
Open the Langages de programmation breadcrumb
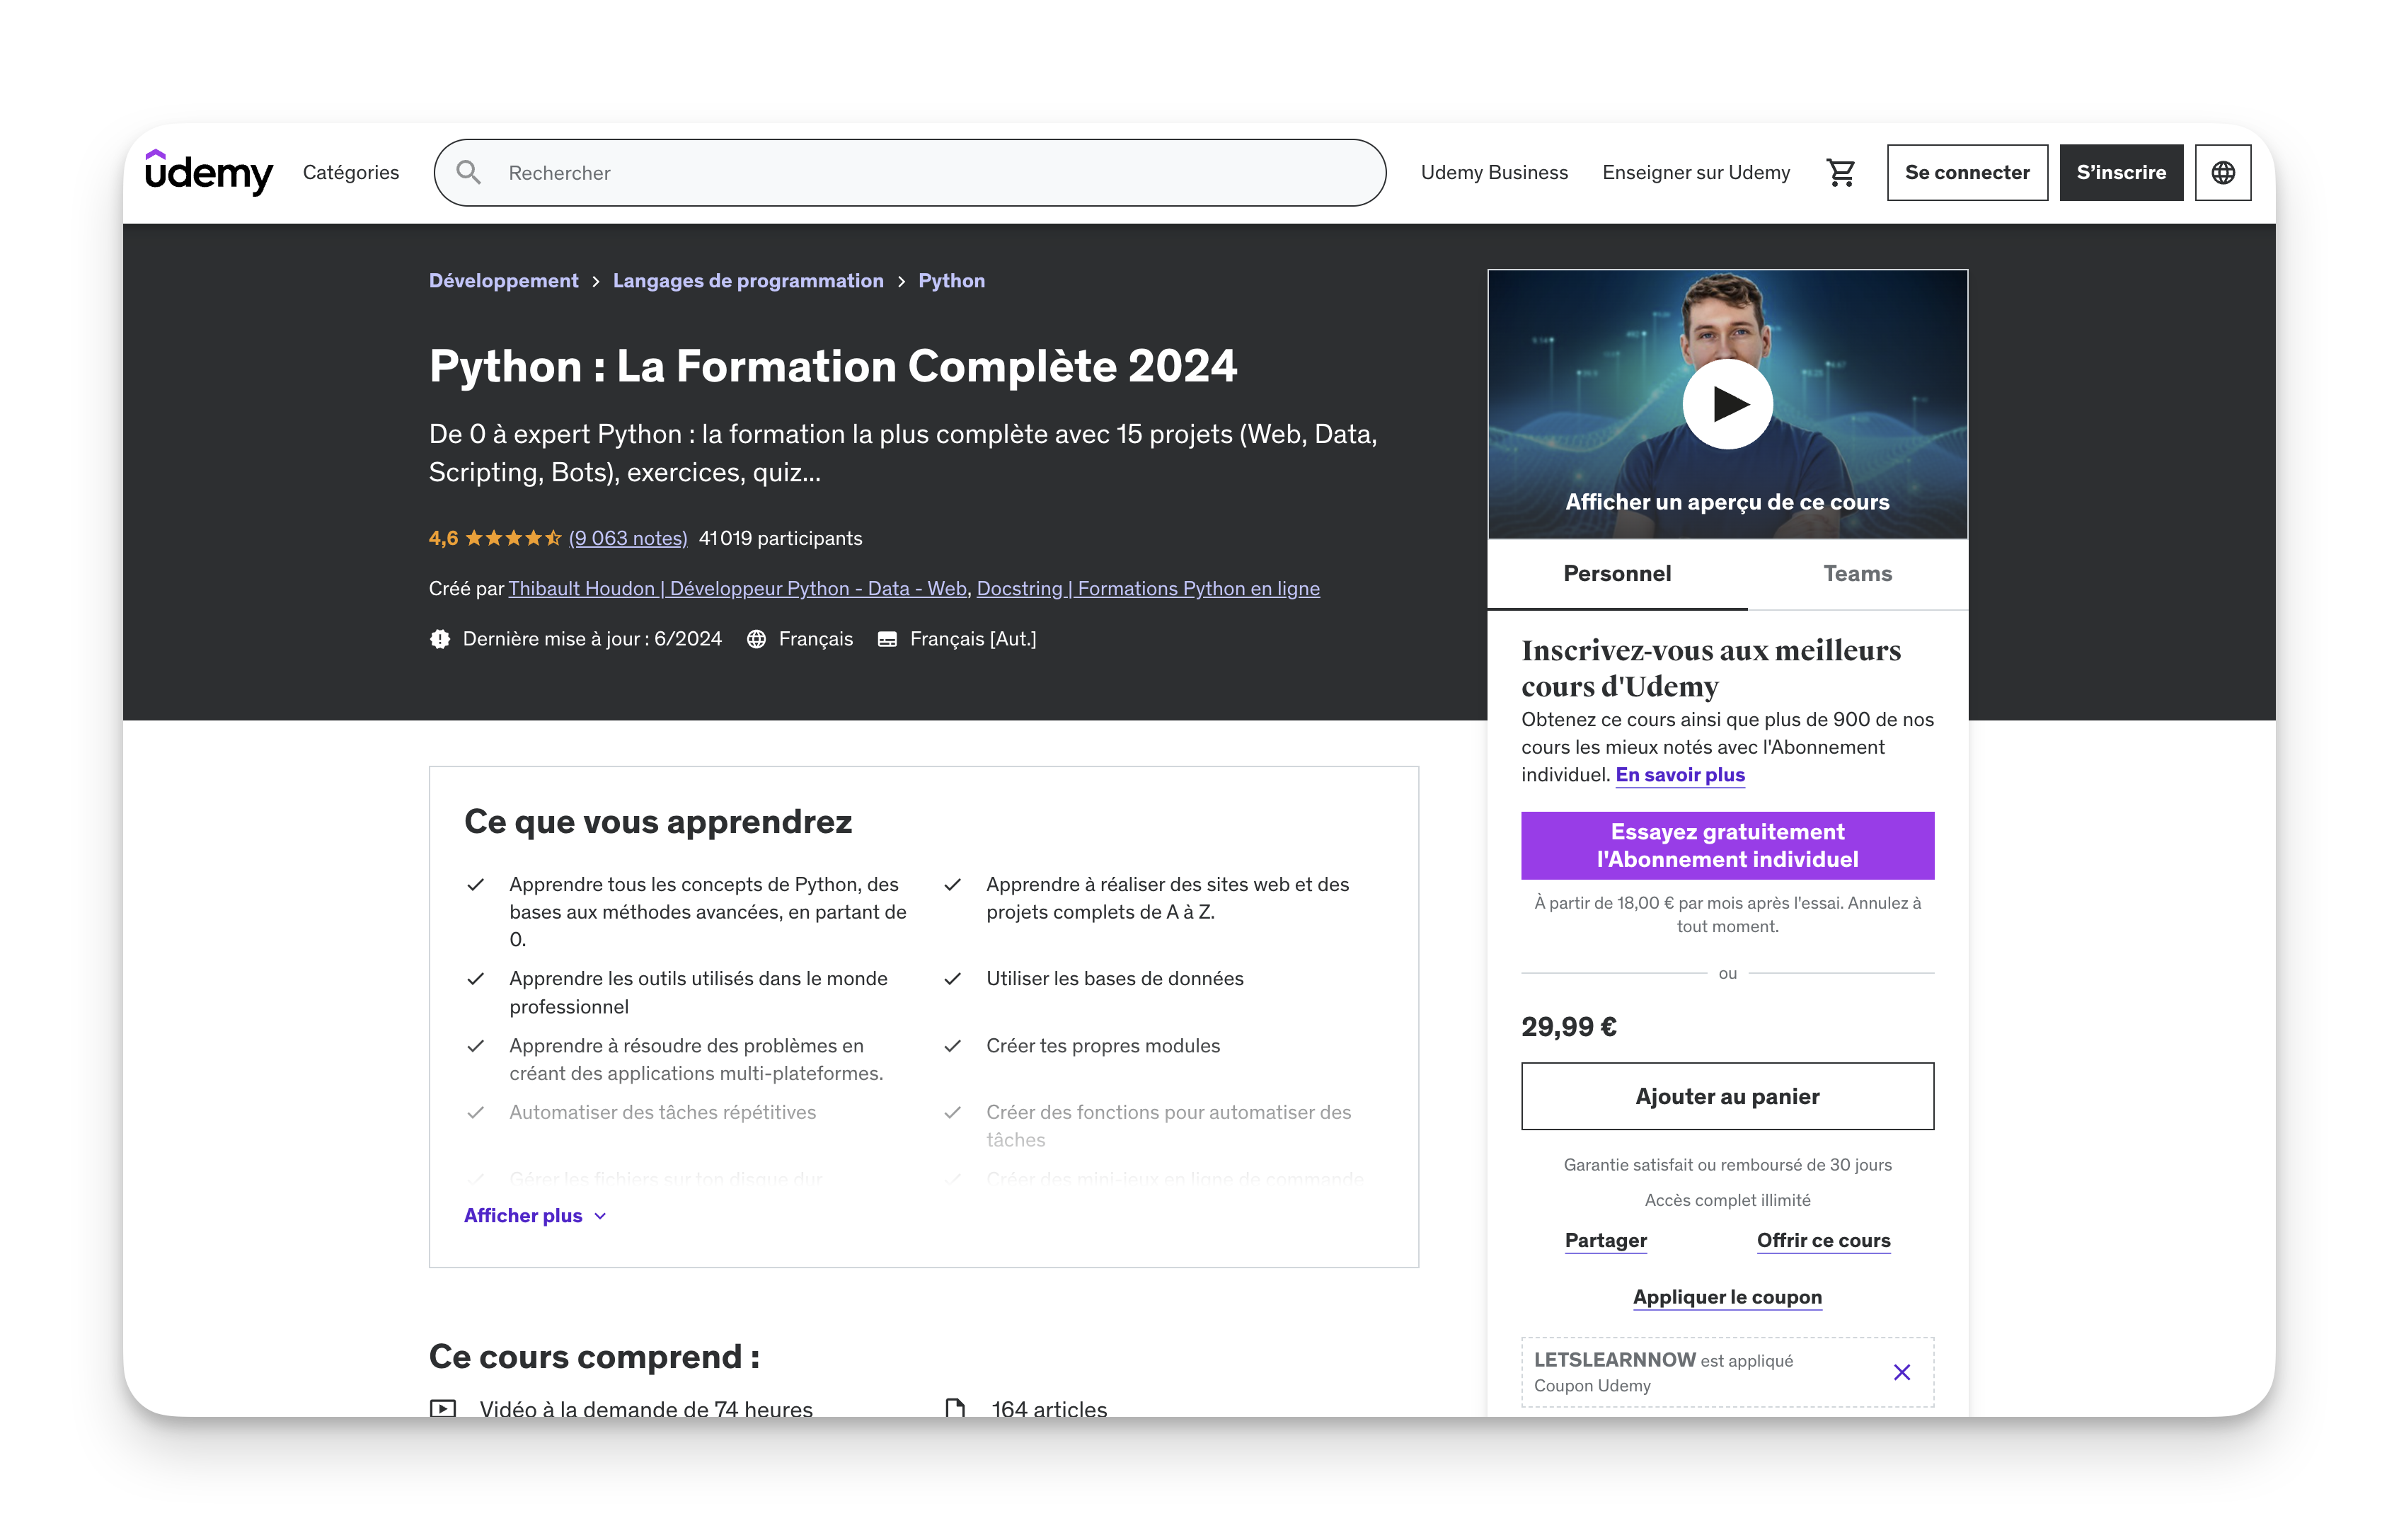click(x=748, y=281)
